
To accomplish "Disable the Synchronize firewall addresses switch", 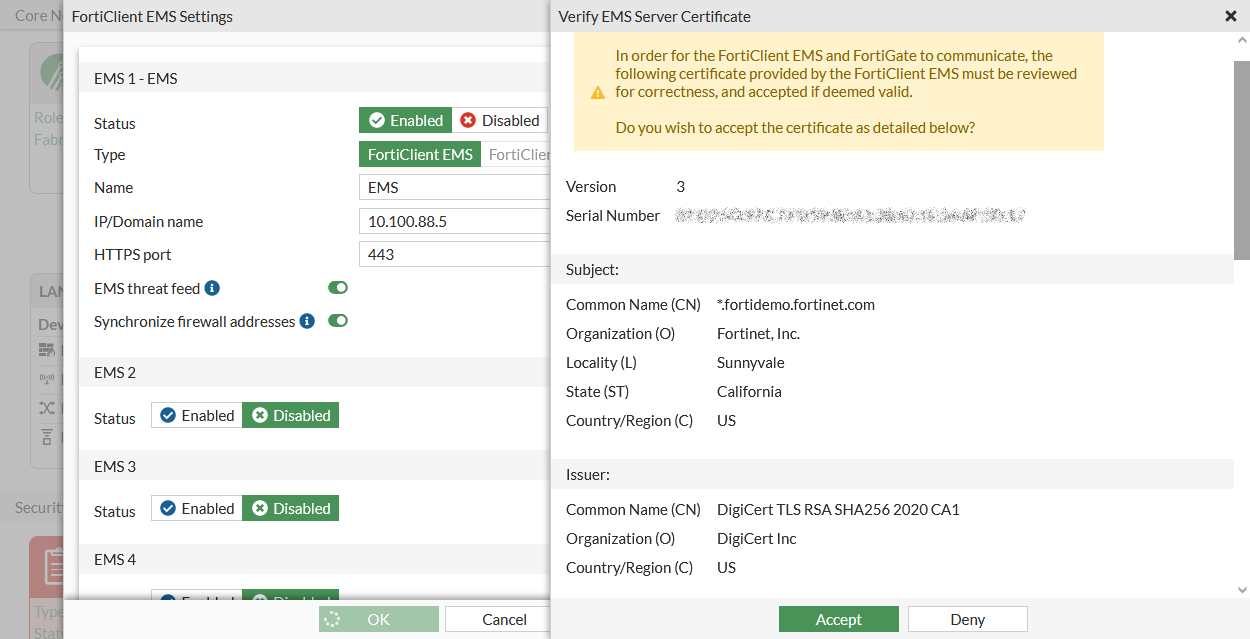I will [x=337, y=318].
